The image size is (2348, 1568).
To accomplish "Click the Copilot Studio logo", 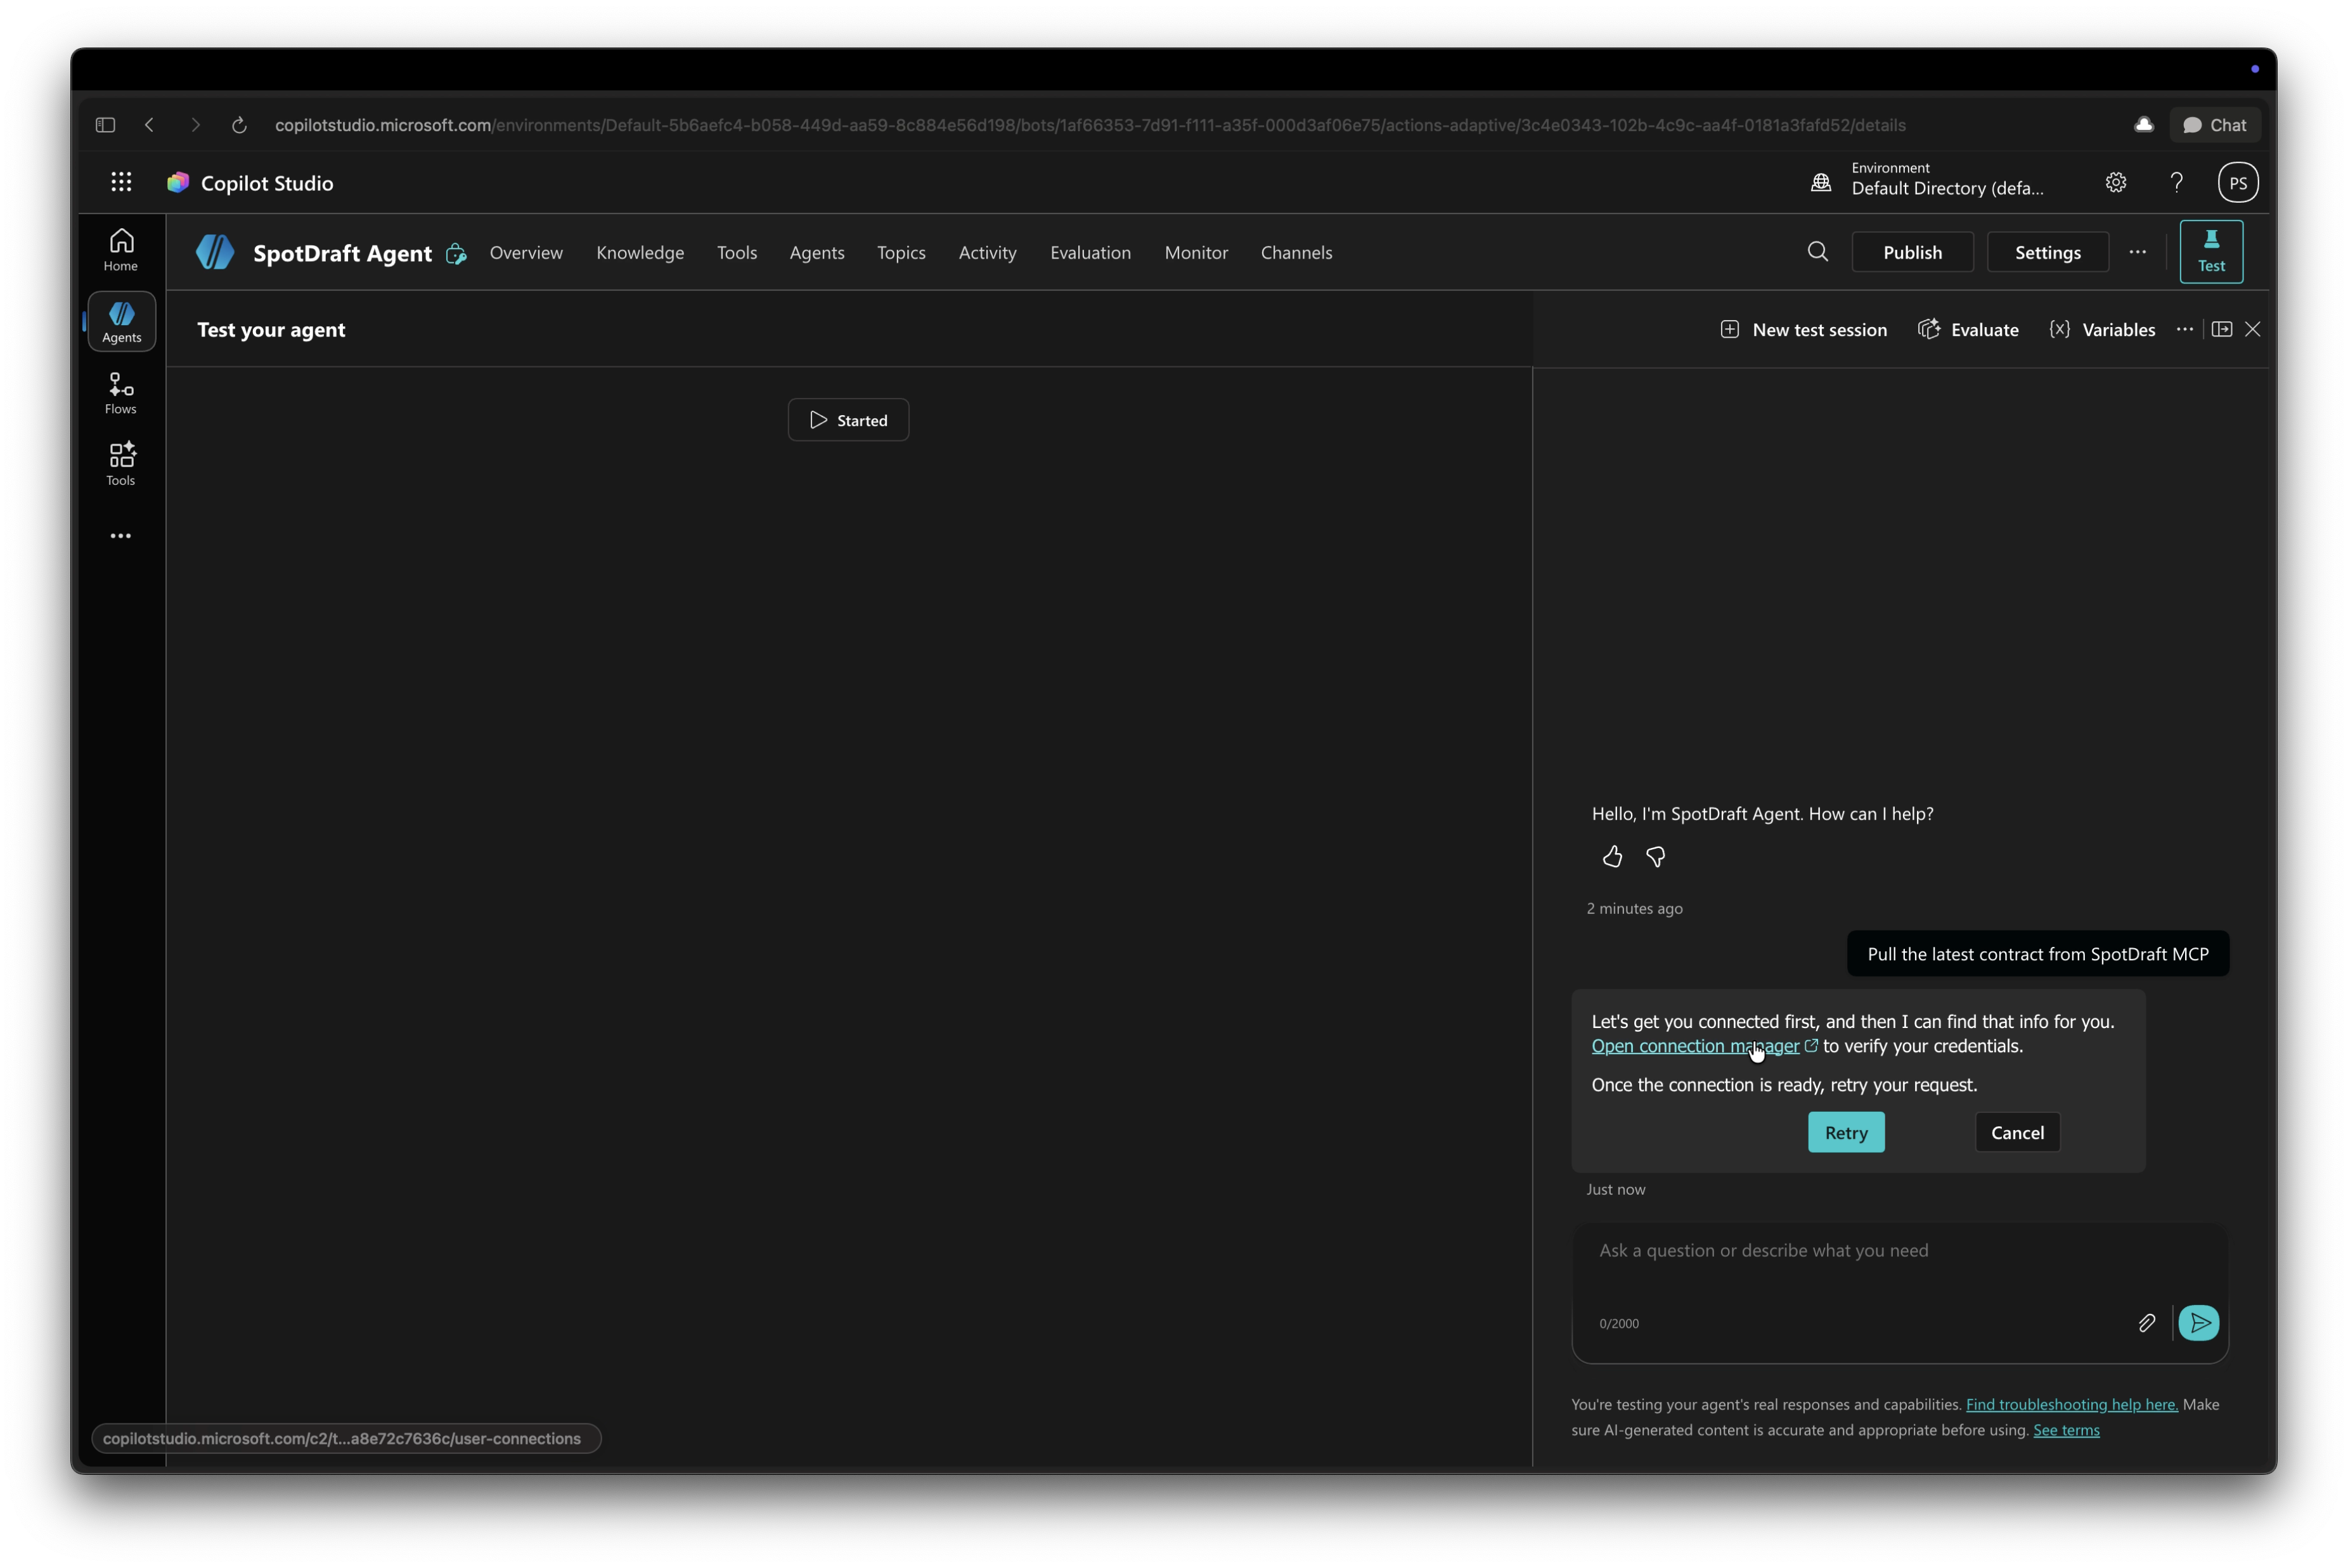I will pos(178,182).
